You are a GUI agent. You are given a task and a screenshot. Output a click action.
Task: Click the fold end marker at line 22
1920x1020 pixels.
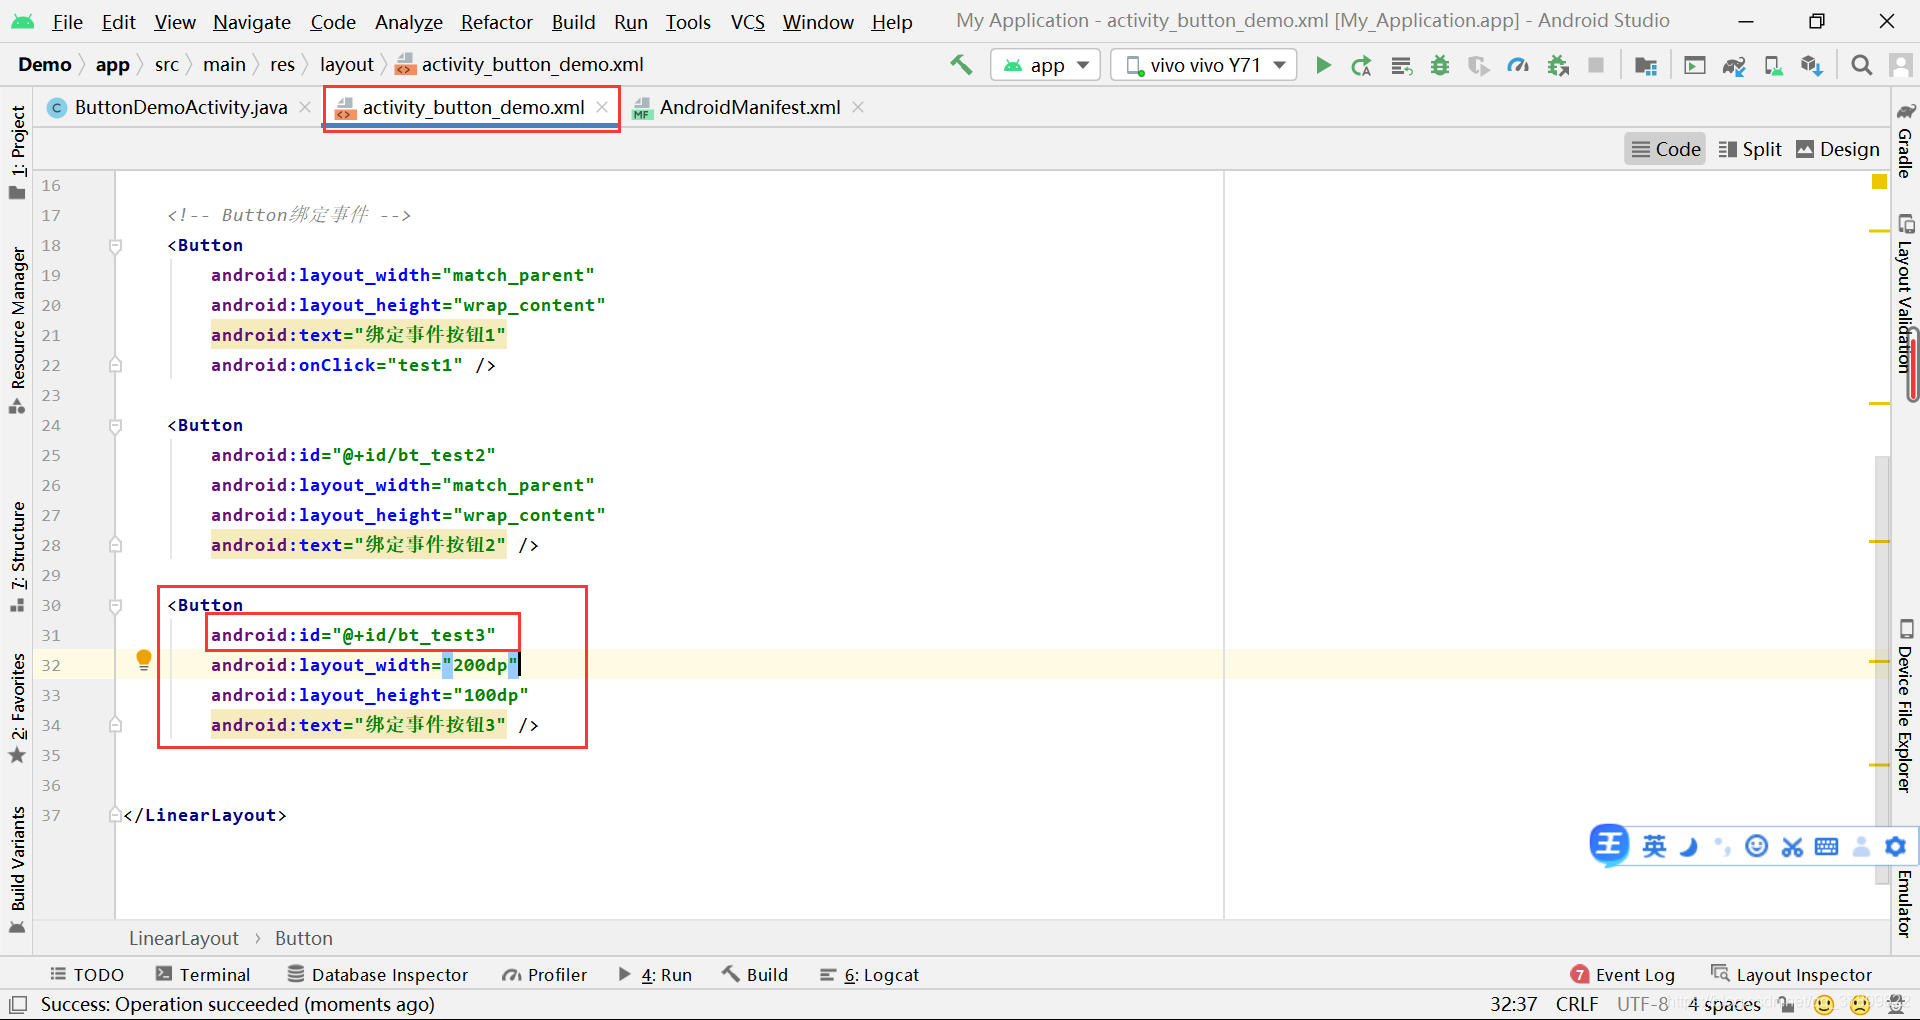[115, 365]
